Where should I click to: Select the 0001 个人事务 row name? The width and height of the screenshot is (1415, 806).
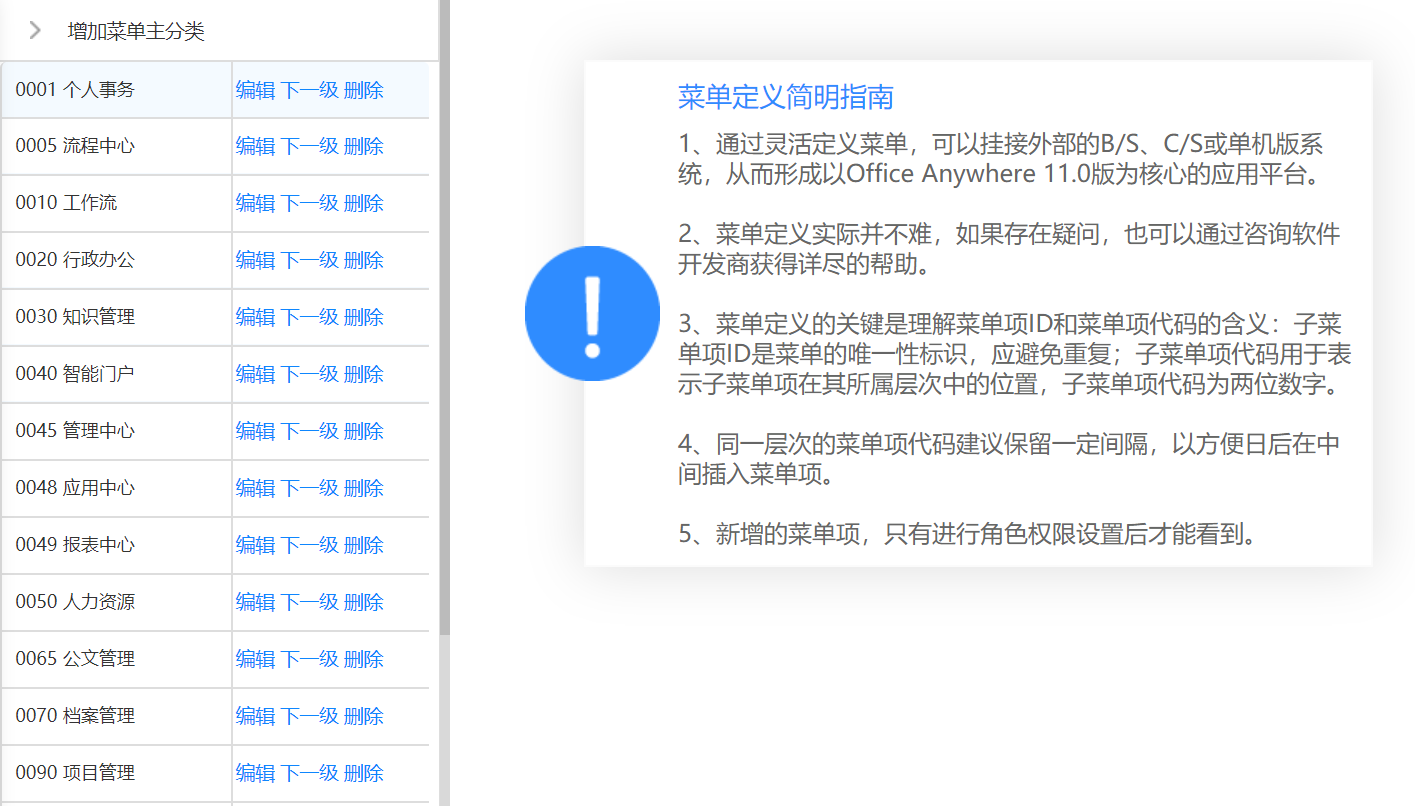[x=75, y=90]
